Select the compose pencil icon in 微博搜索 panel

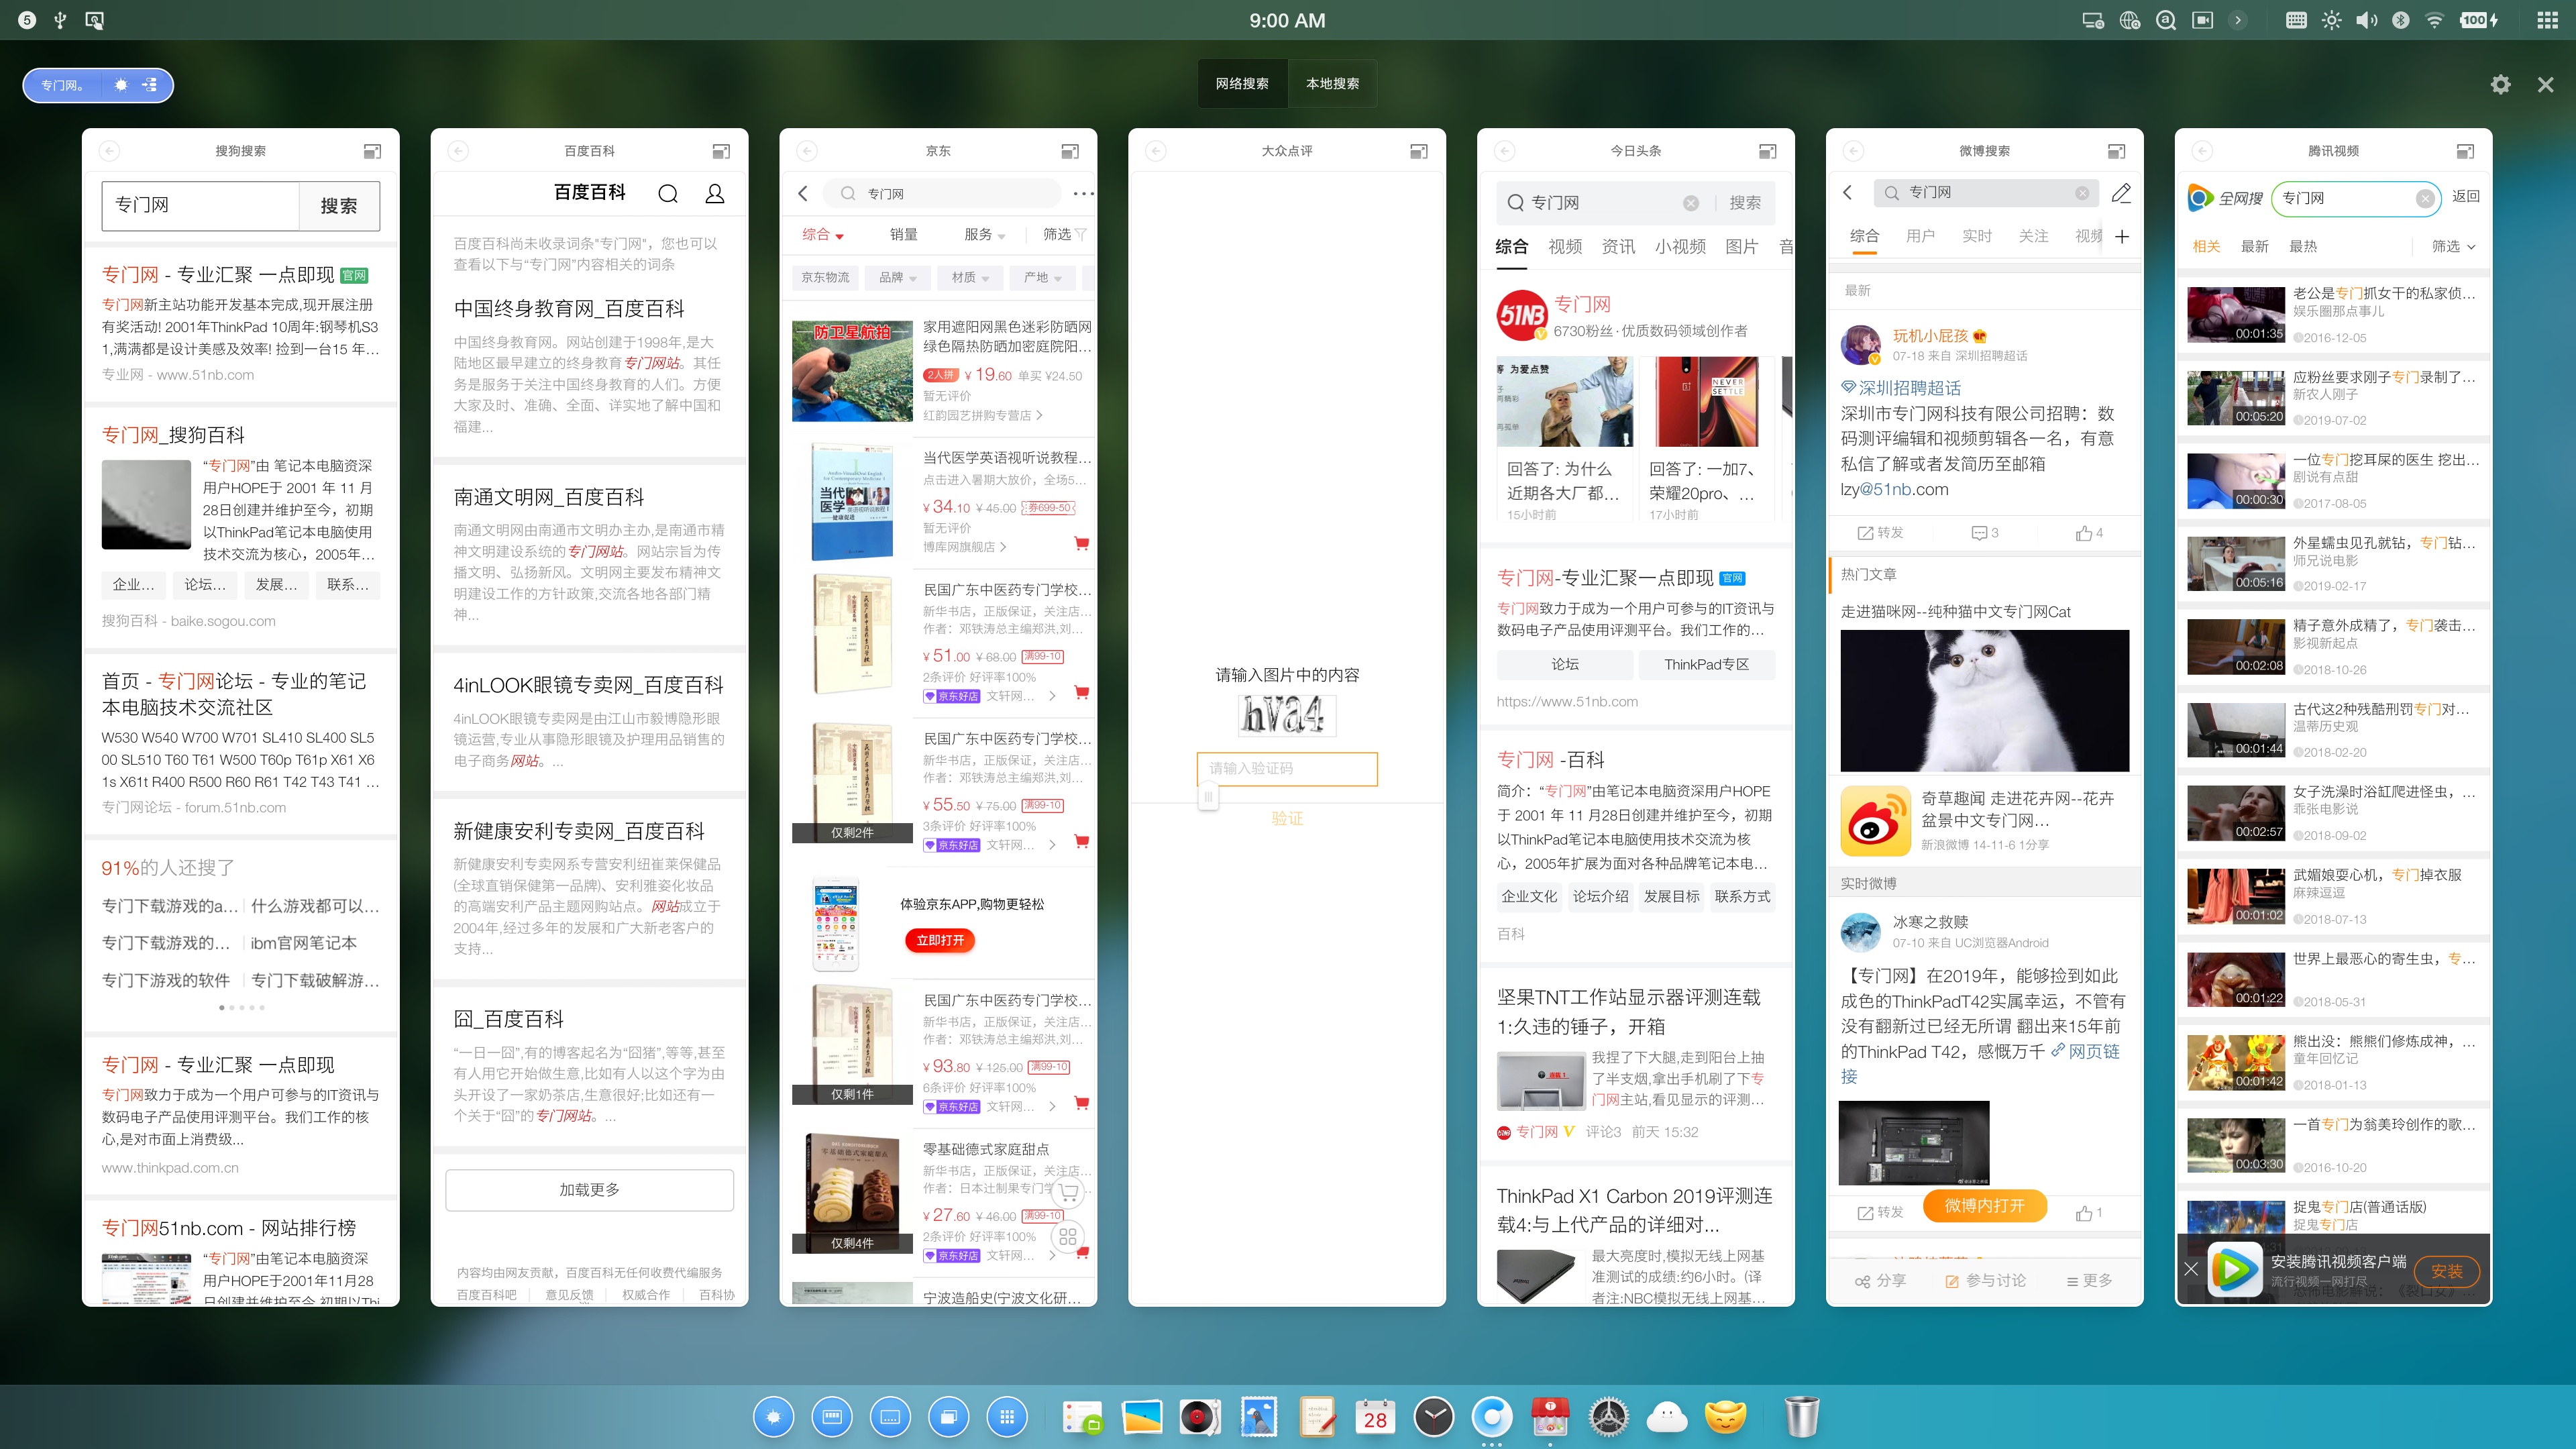point(2121,193)
